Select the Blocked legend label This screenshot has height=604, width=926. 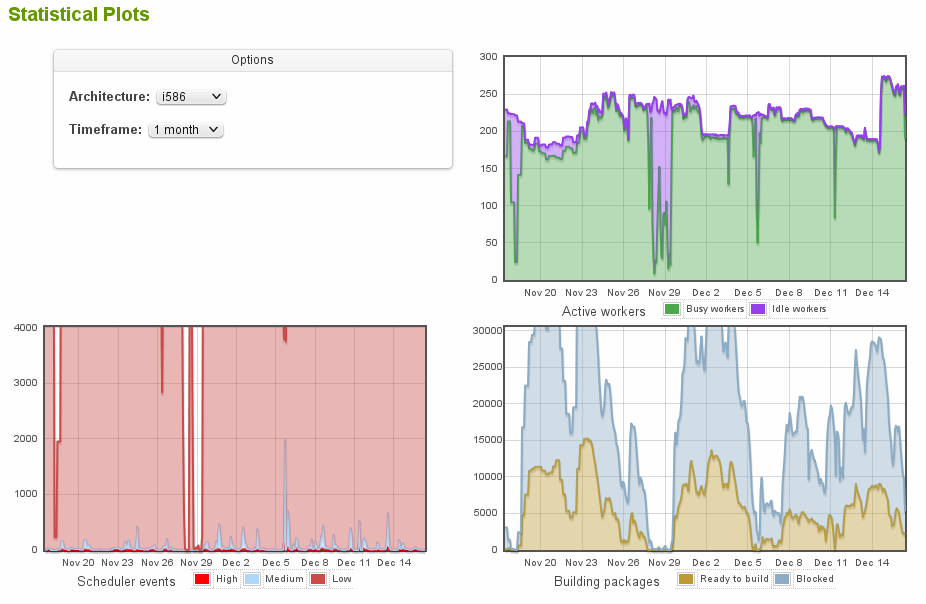click(x=814, y=579)
